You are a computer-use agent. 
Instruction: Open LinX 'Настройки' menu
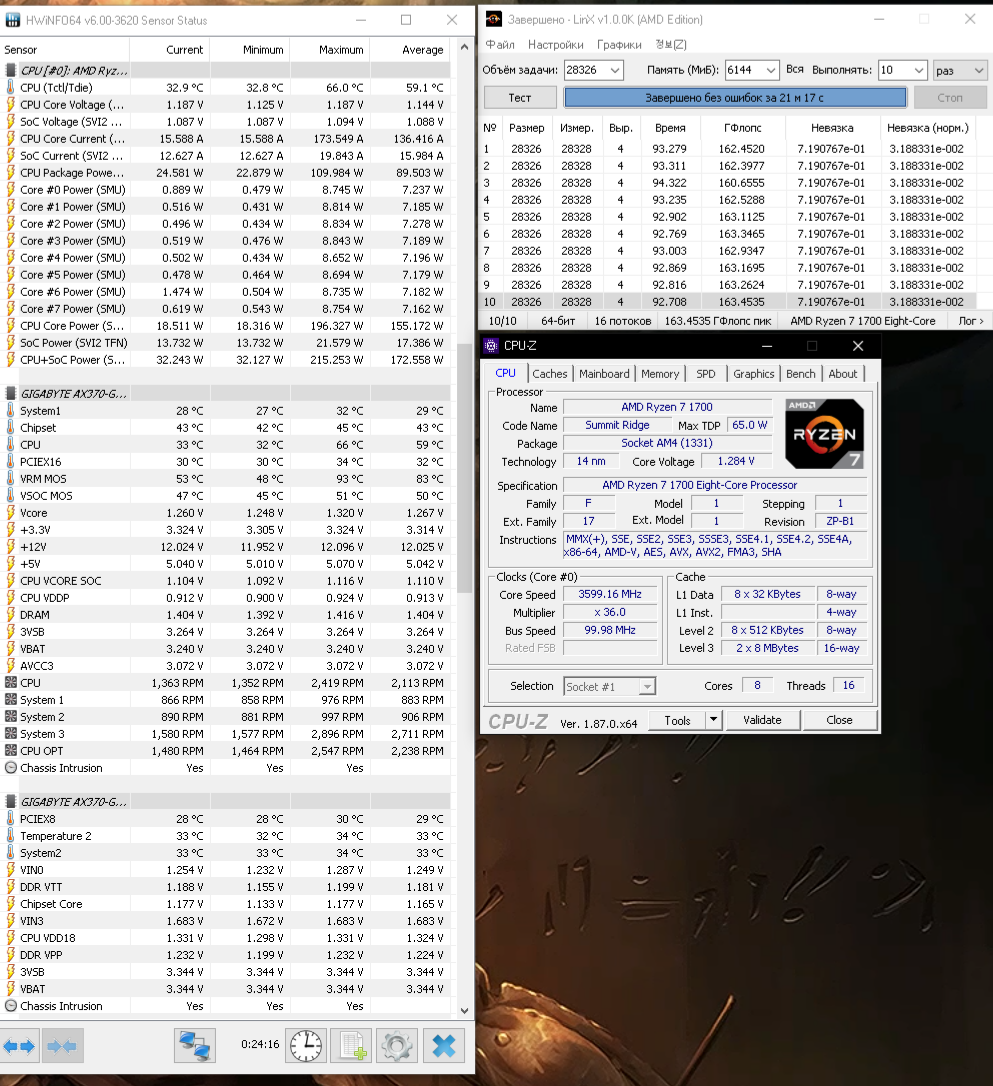click(555, 44)
